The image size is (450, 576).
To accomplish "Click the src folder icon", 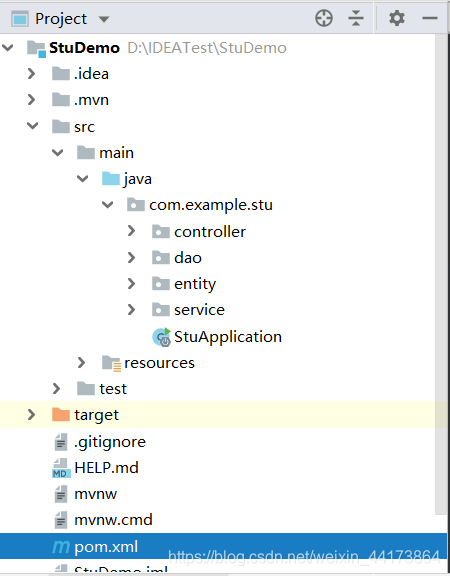I will coord(61,126).
